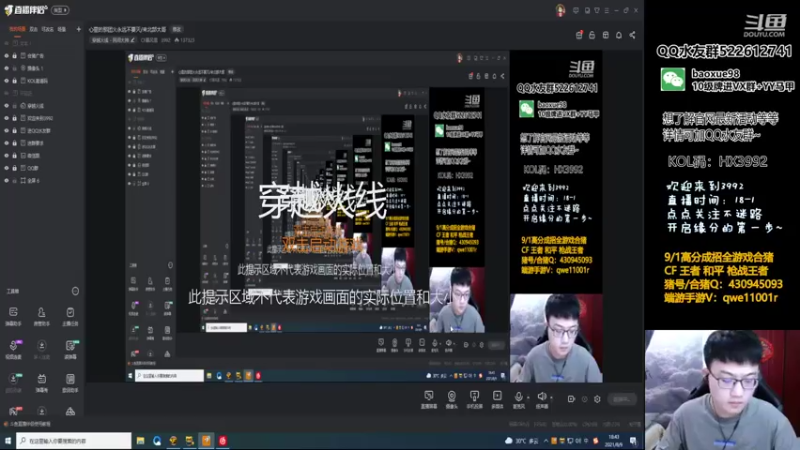Toggle lock on 欢迎来到3992 source
The height and width of the screenshot is (450, 800).
[x=14, y=118]
